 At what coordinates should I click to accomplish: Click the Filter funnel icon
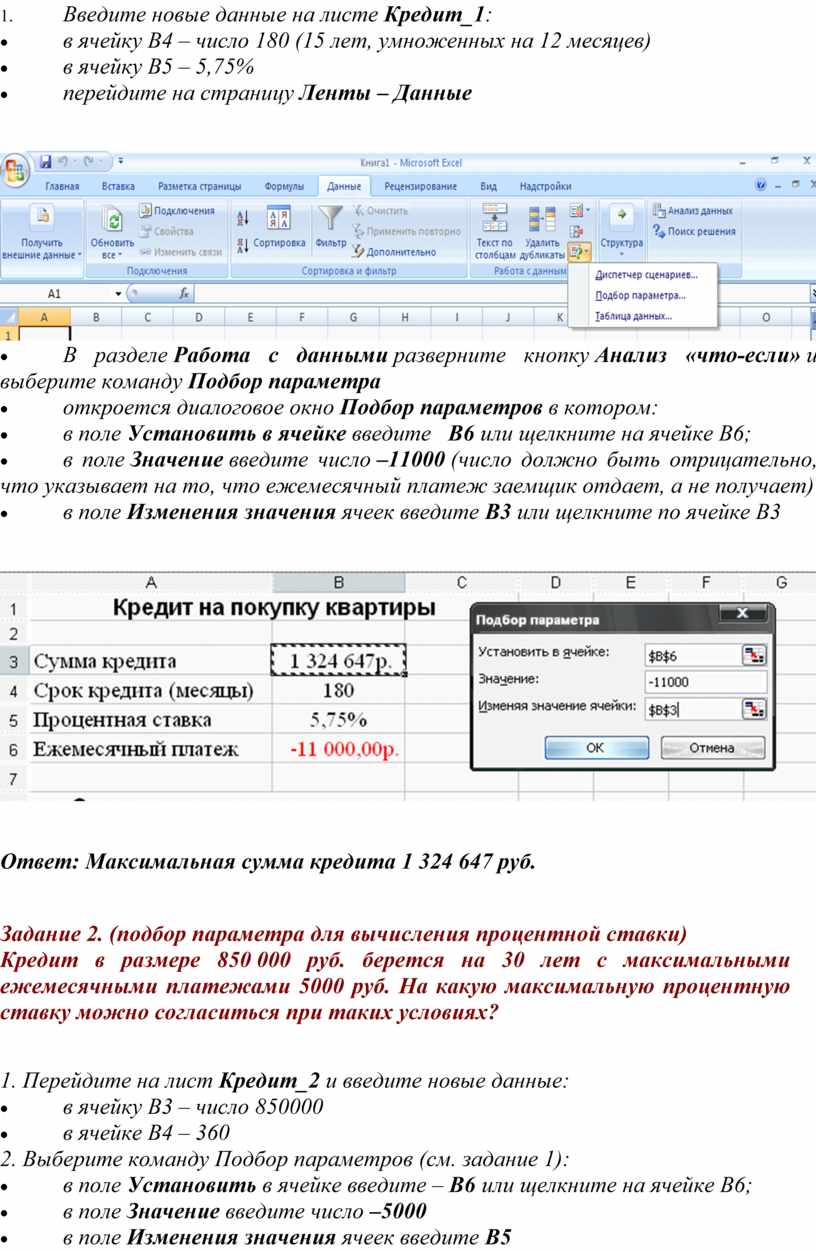[329, 219]
